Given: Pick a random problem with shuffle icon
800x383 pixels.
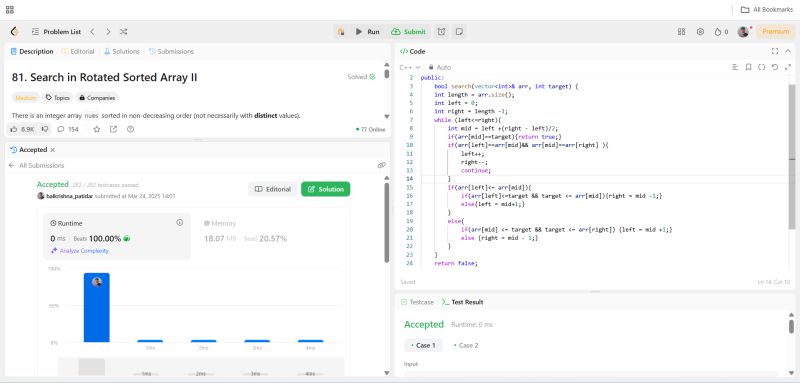Looking at the screenshot, I should (x=123, y=32).
